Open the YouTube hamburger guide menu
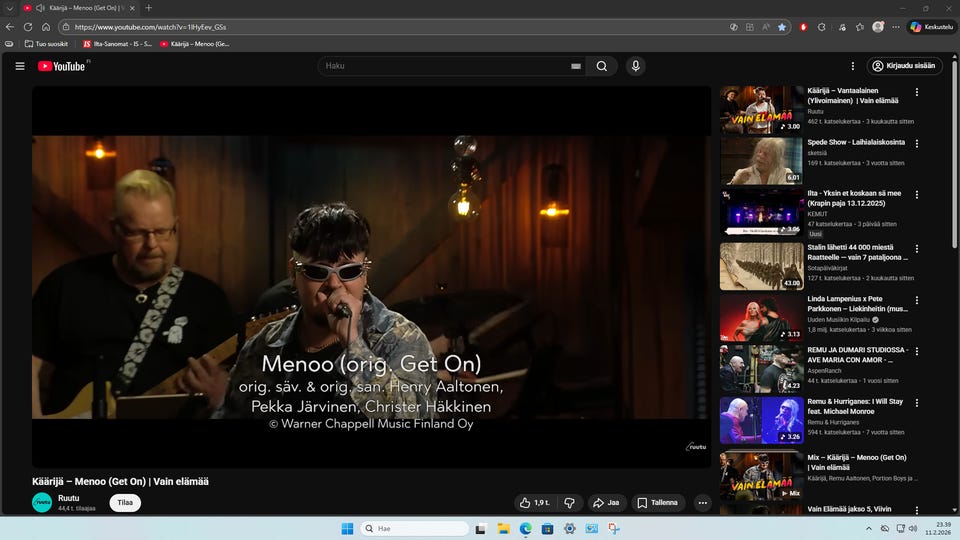 click(20, 66)
